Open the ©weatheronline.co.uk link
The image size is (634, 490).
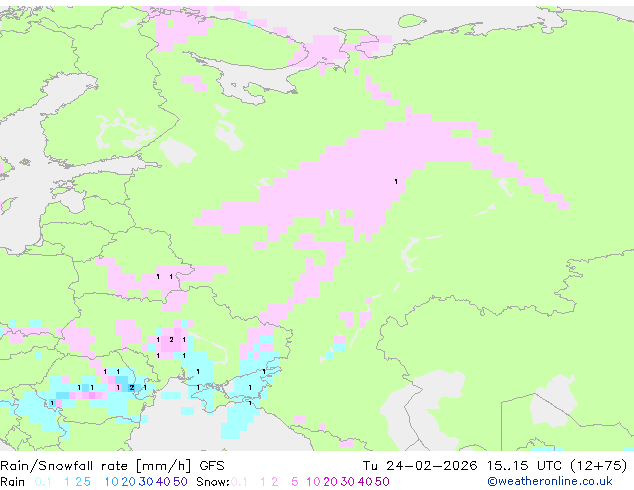pyautogui.click(x=550, y=482)
